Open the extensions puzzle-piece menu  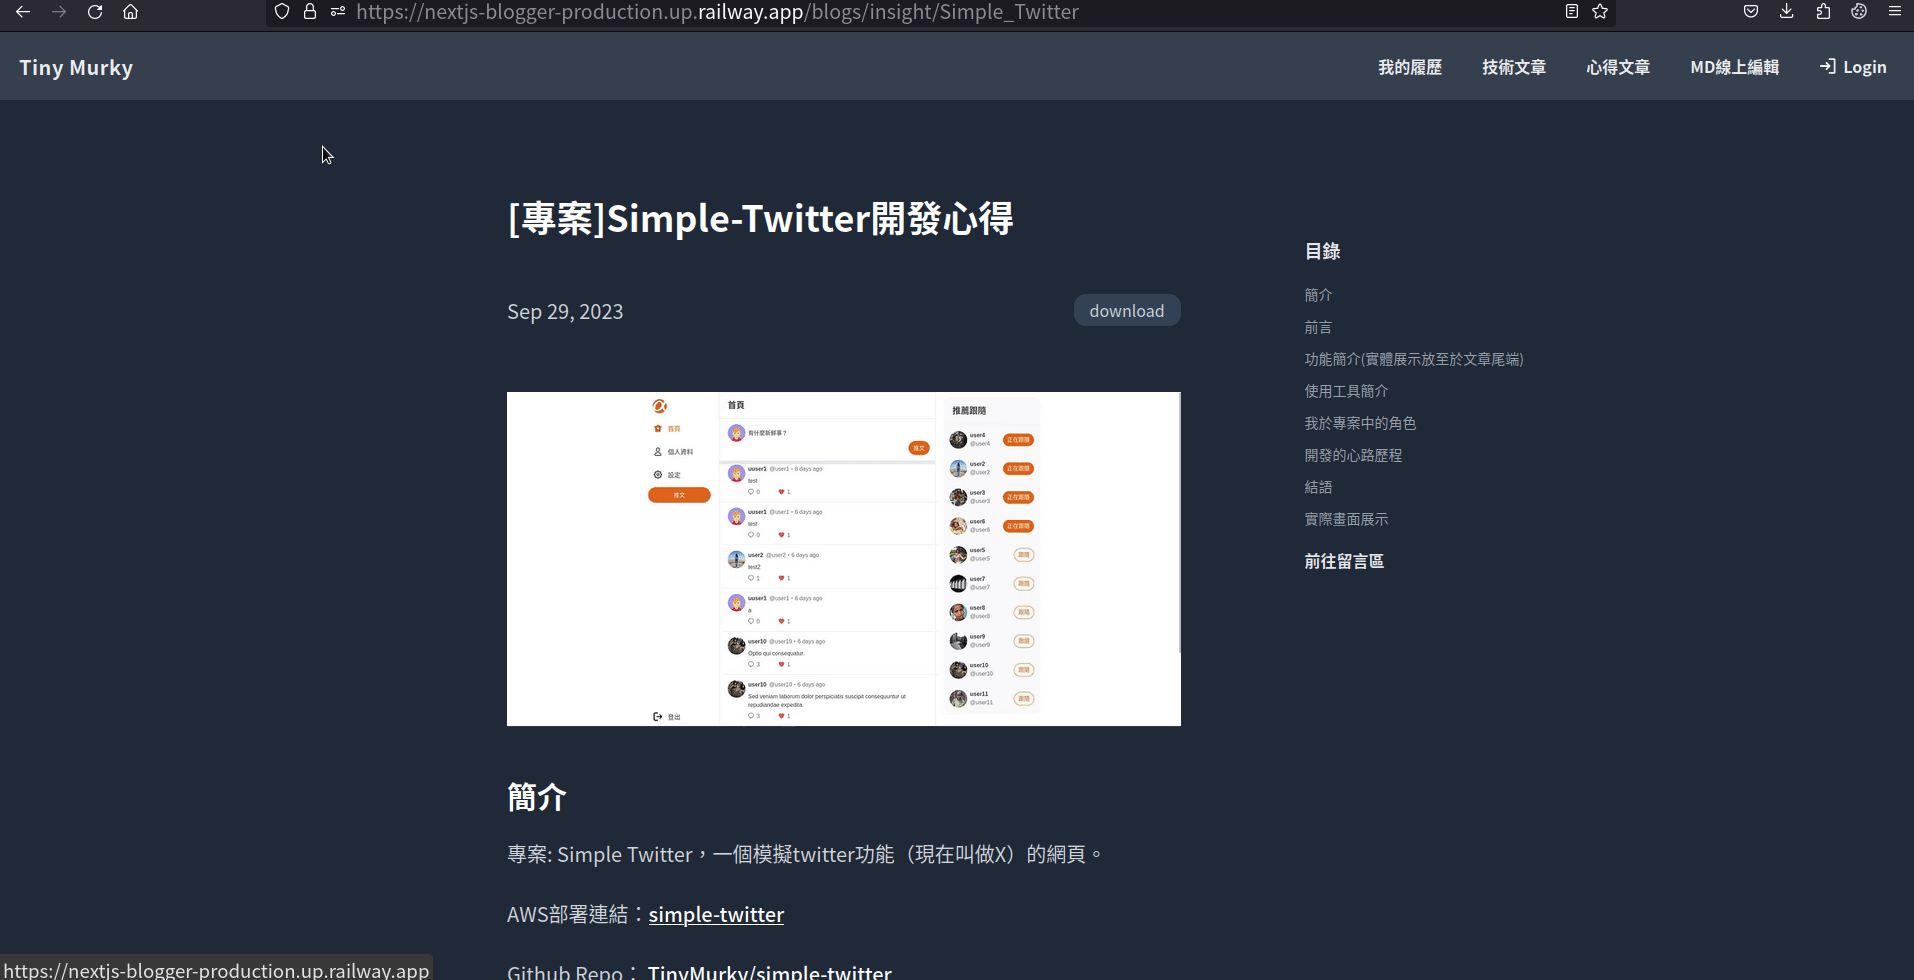point(1823,12)
